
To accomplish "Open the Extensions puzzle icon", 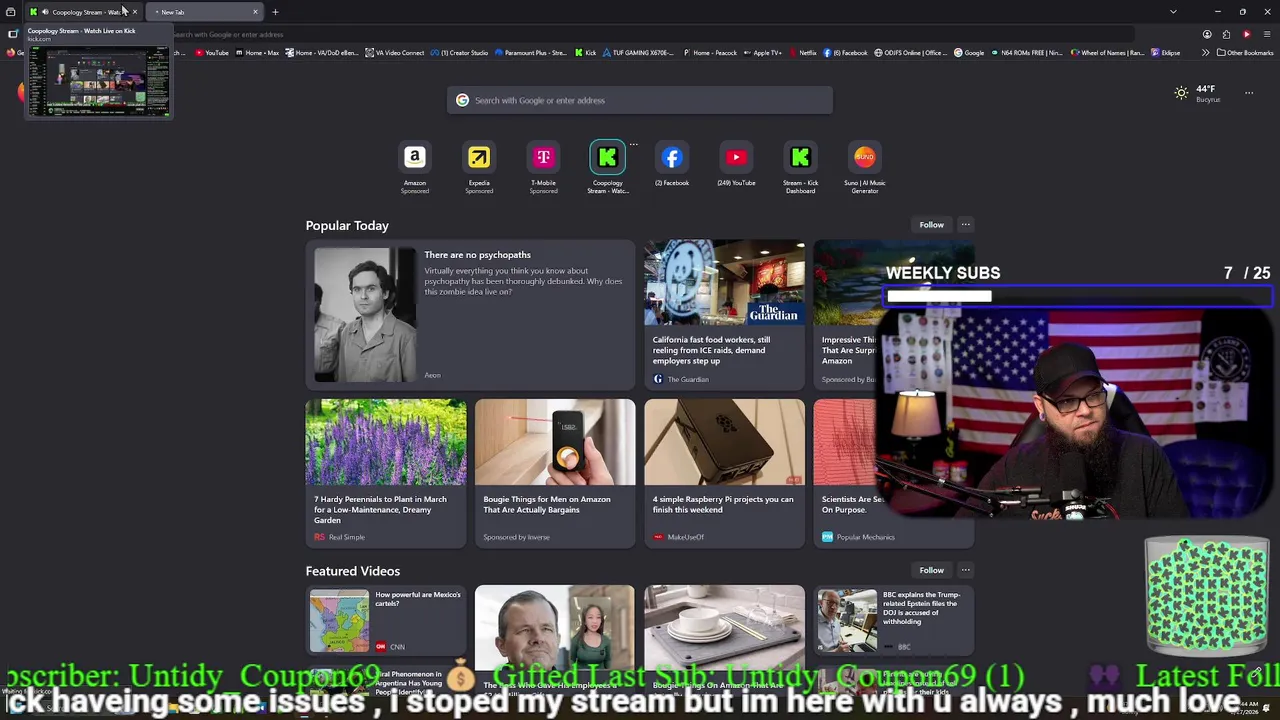I will tap(1226, 34).
